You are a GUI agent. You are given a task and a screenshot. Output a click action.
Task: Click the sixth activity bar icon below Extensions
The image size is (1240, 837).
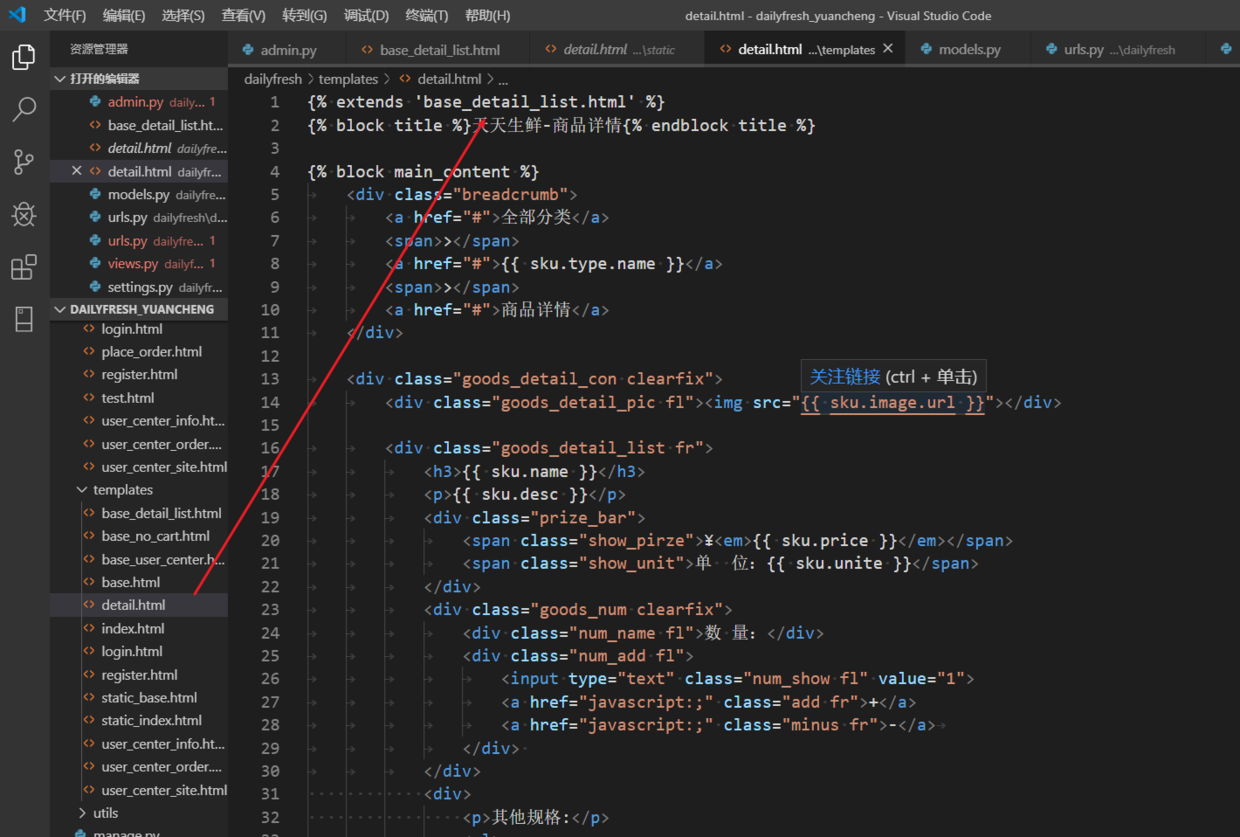pos(24,319)
